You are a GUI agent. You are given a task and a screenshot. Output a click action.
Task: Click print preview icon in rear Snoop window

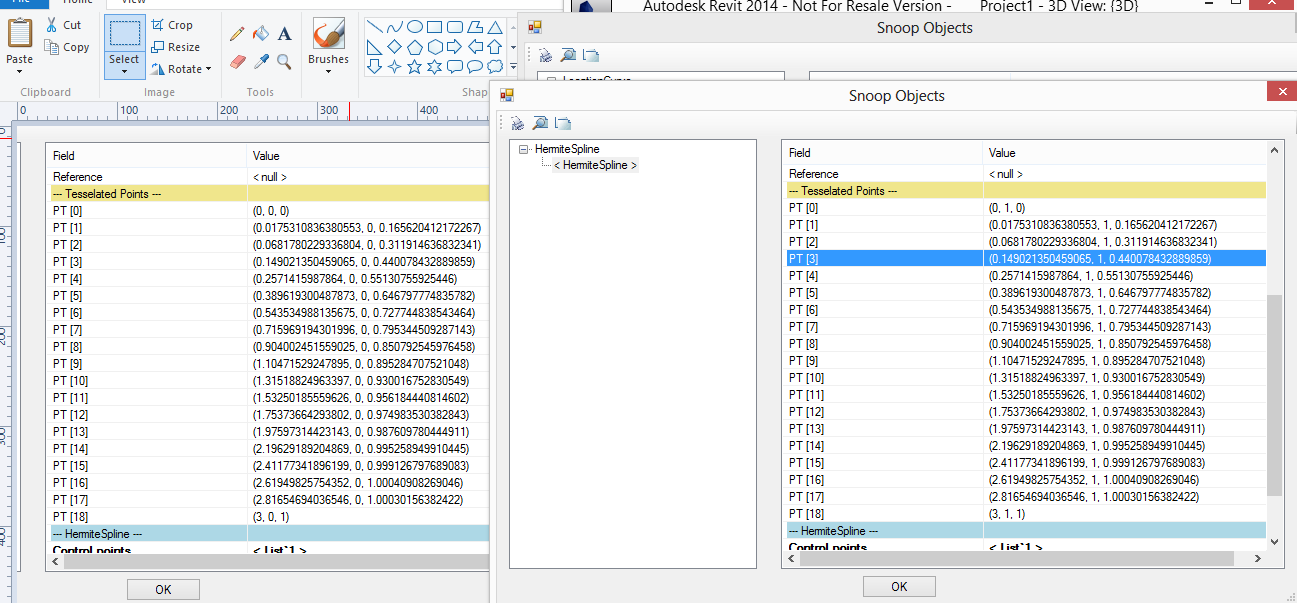(567, 55)
